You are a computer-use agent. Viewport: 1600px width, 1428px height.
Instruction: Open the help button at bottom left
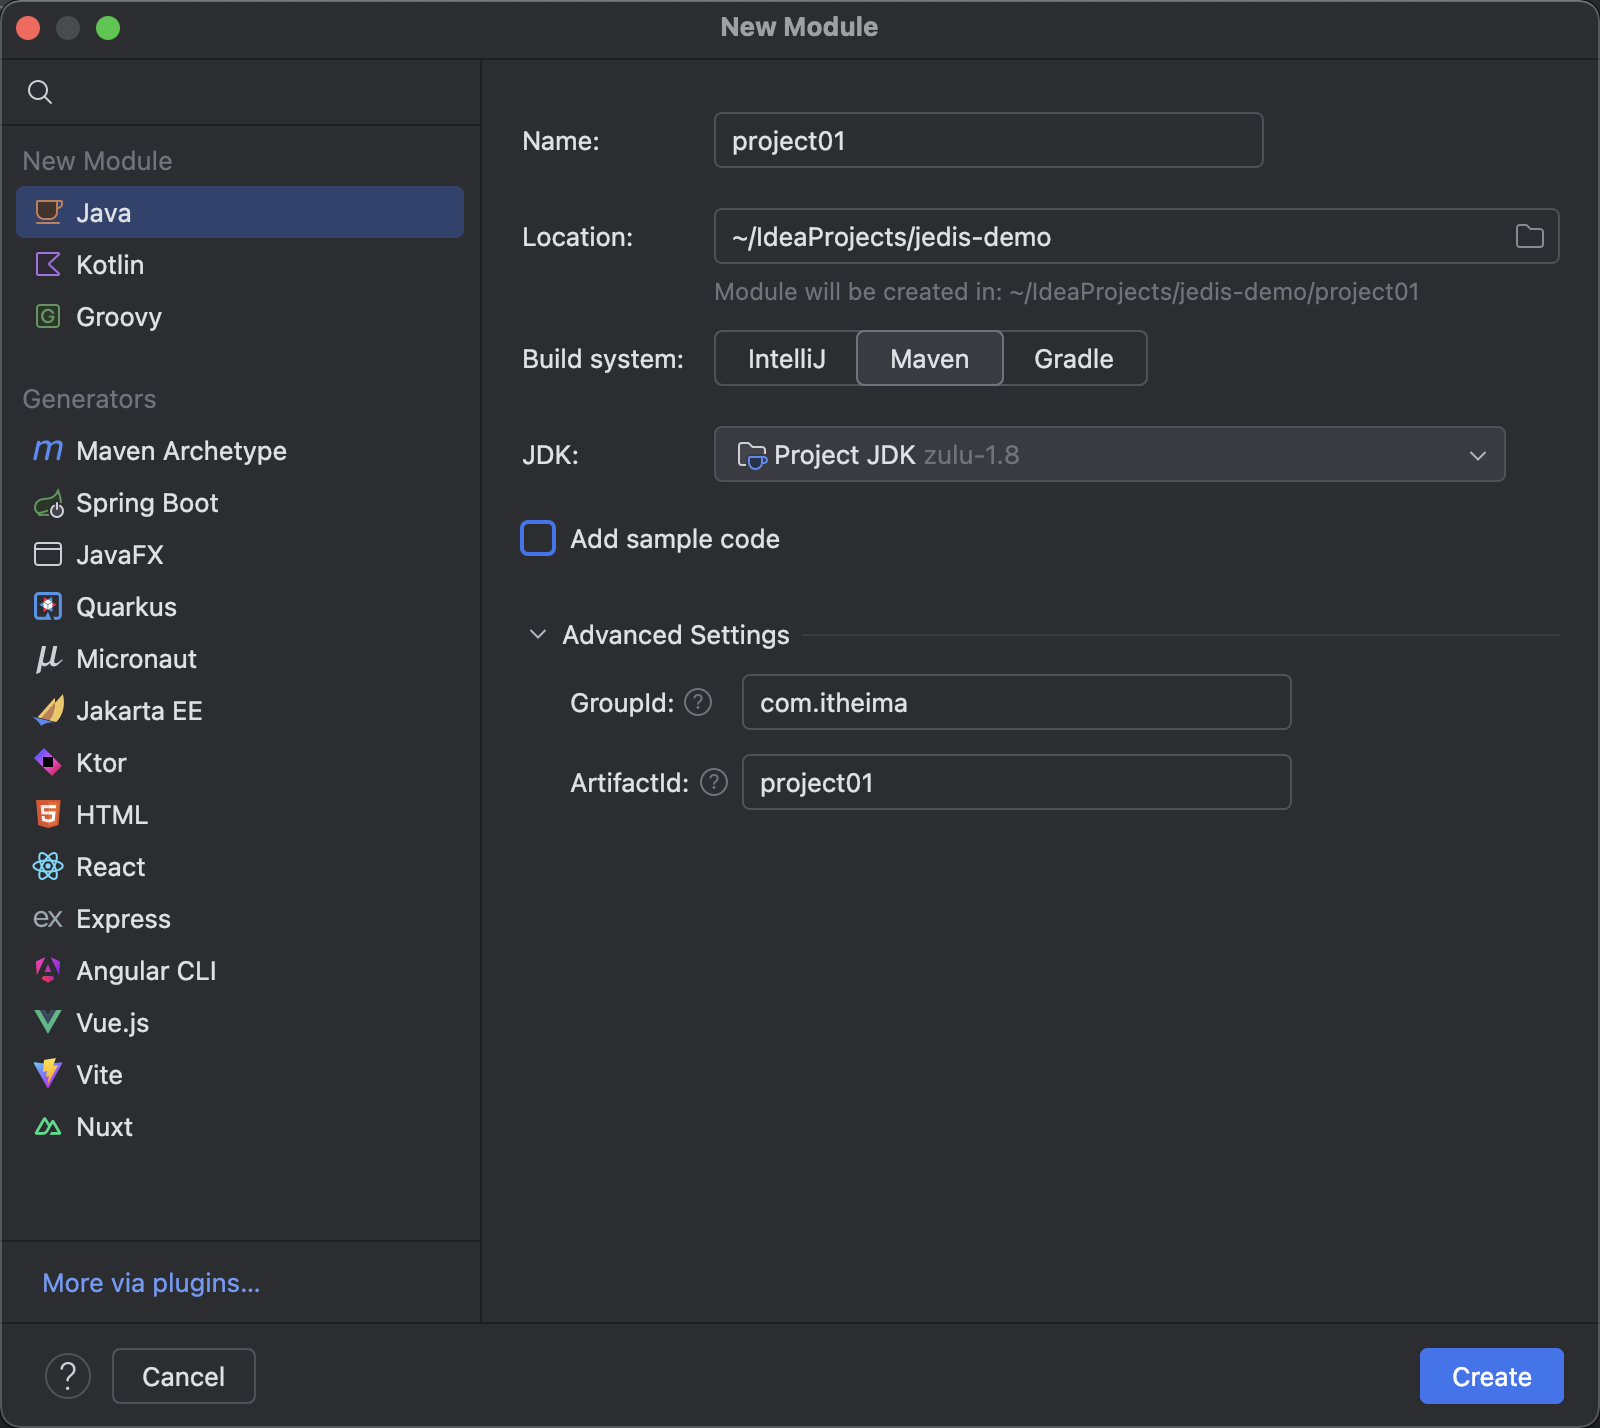pyautogui.click(x=68, y=1376)
